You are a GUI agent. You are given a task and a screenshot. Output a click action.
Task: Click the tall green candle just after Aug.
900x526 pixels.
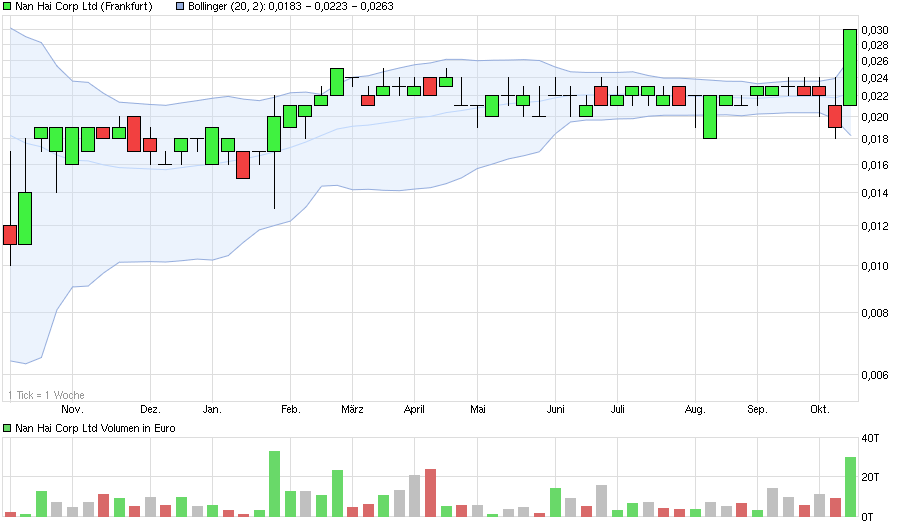pyautogui.click(x=710, y=117)
